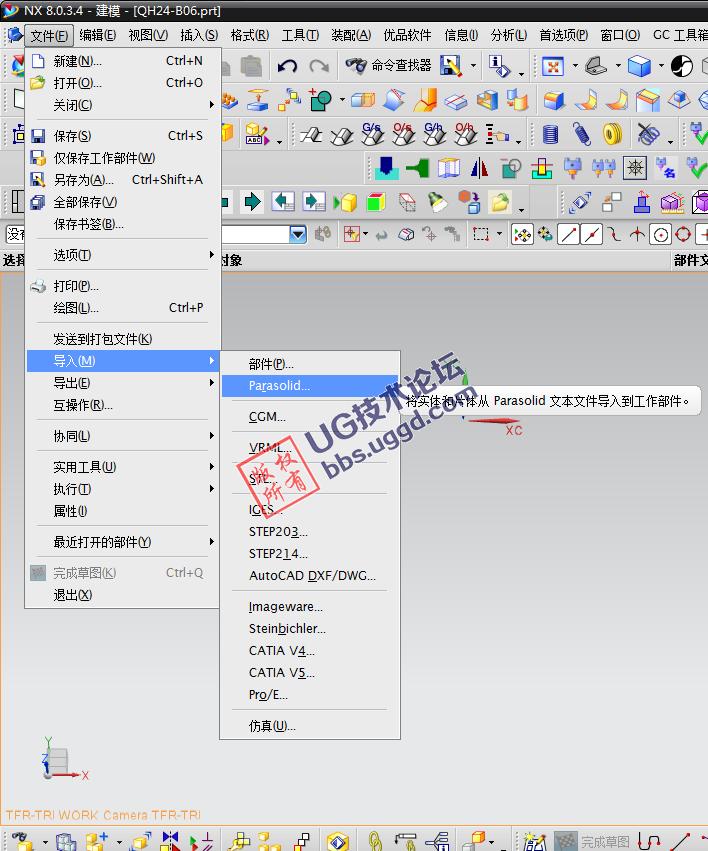
Task: Select 另存为(A)... in File menu
Action: tap(122, 180)
